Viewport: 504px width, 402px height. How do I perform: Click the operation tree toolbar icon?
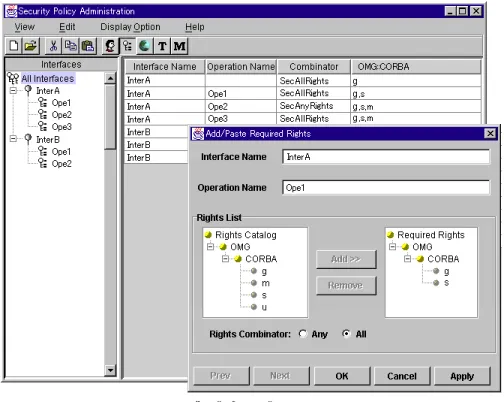[127, 46]
